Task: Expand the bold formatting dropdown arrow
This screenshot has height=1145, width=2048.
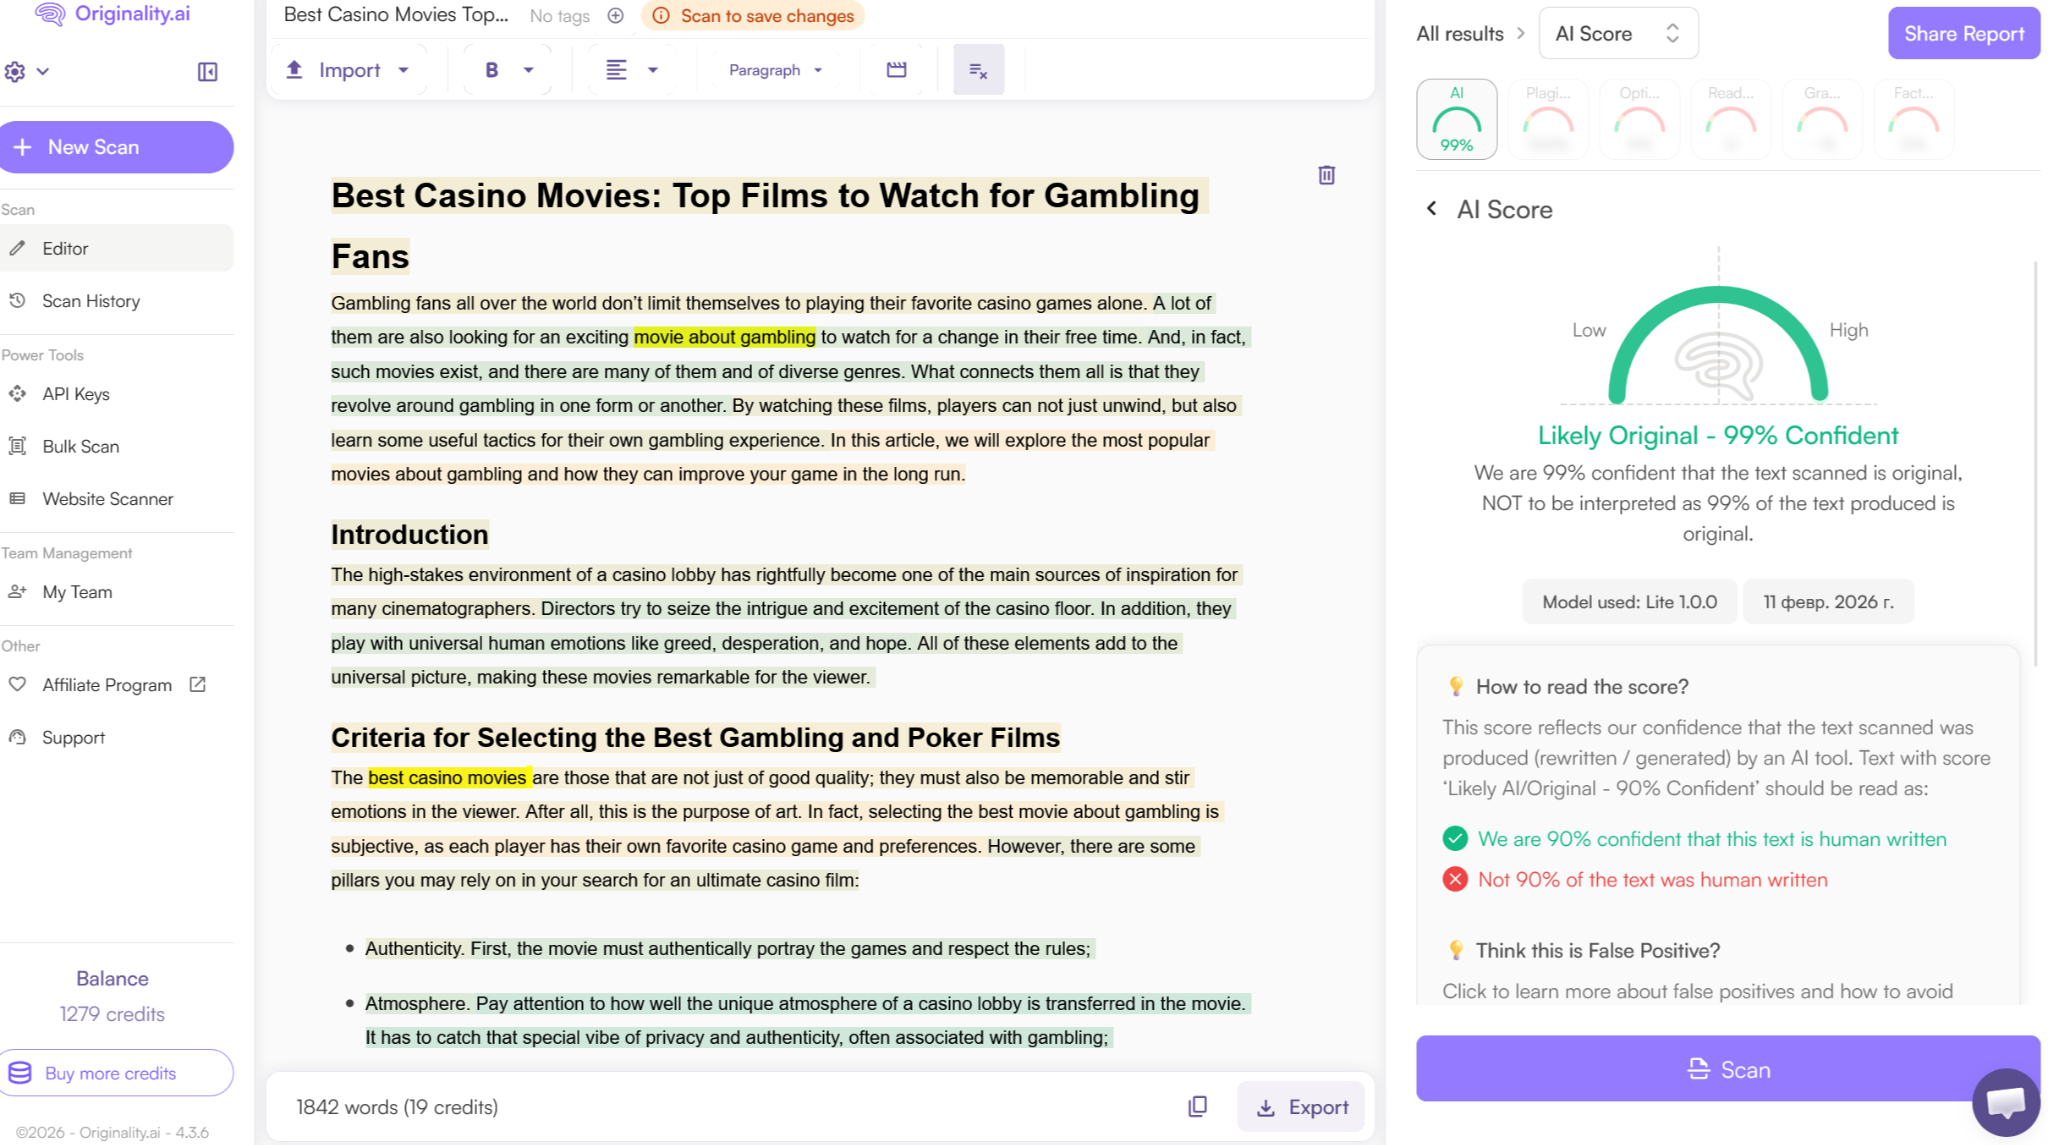Action: click(x=529, y=70)
